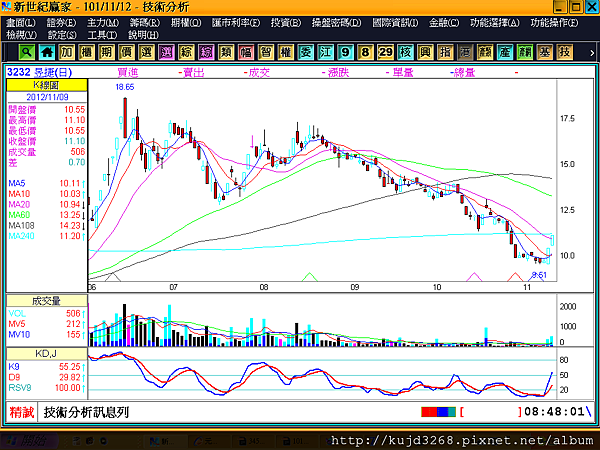The width and height of the screenshot is (600, 450).
Task: Click the MA20 moving average label
Action: coord(19,204)
